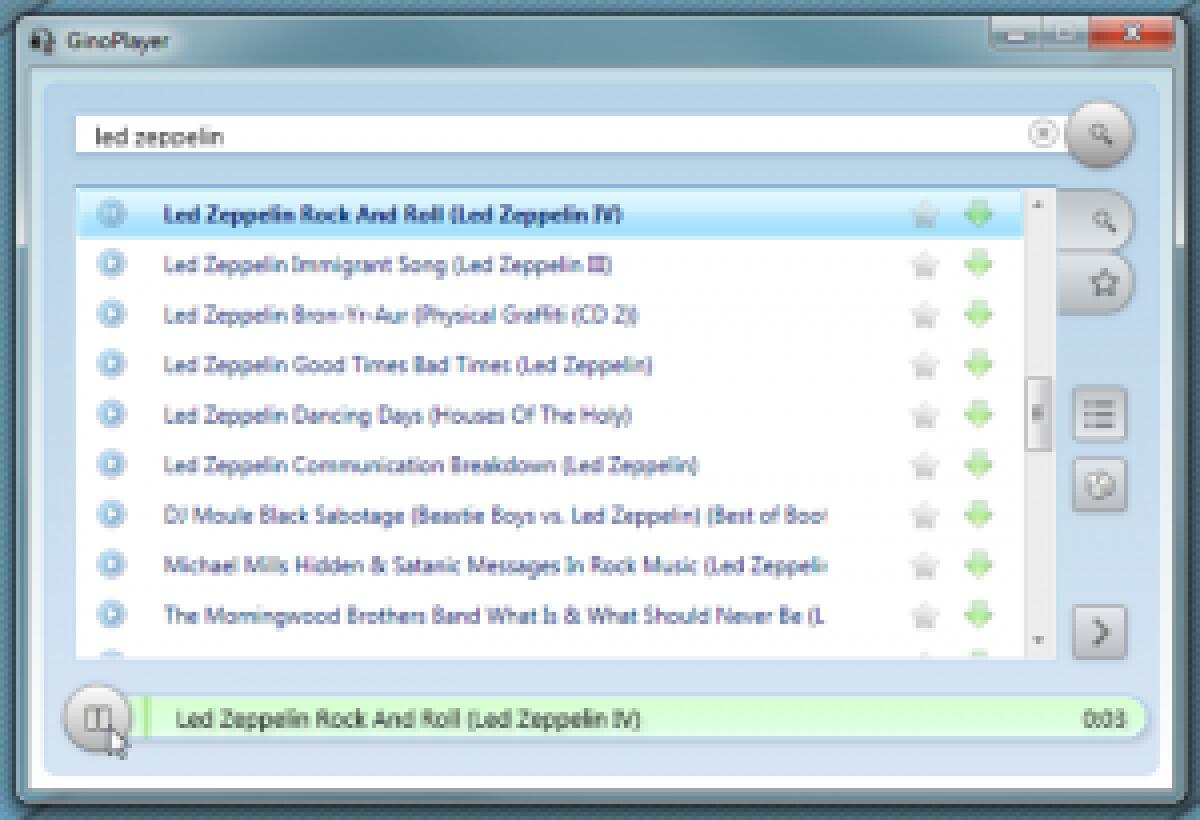Screen dimensions: 1200x820
Task: Select 'Michael Mills Hidden & Satanic Messages' text
Action: [x=495, y=565]
